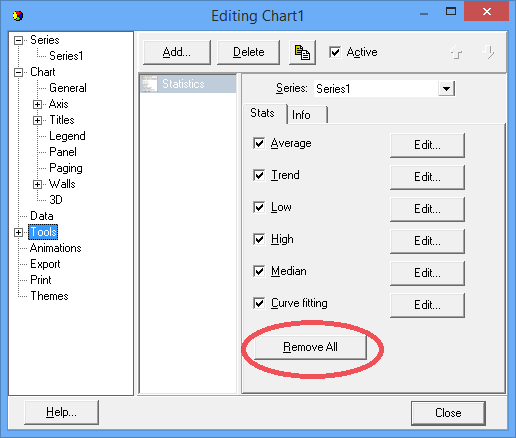Select Legend in the tree
The image size is (516, 438).
67,136
